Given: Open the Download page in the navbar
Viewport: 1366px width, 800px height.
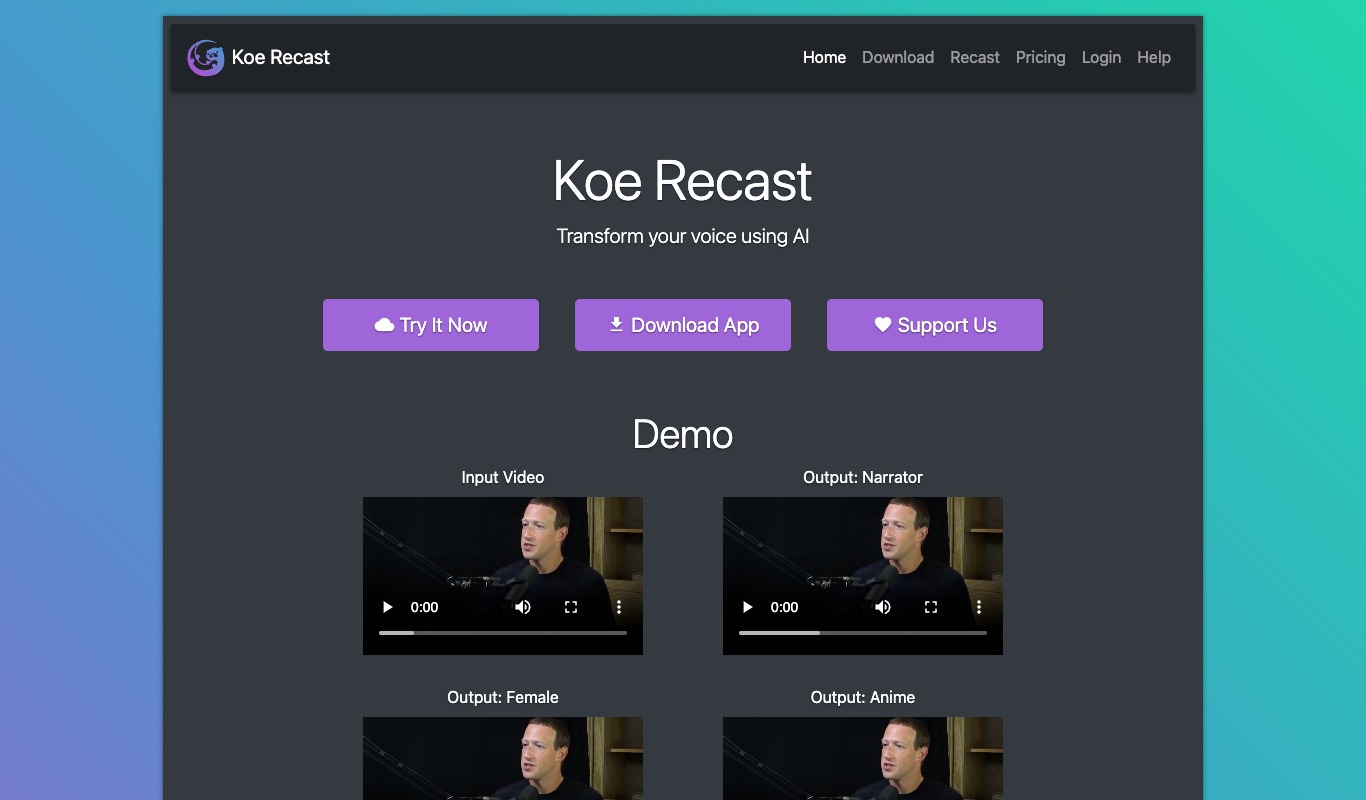Looking at the screenshot, I should point(898,58).
